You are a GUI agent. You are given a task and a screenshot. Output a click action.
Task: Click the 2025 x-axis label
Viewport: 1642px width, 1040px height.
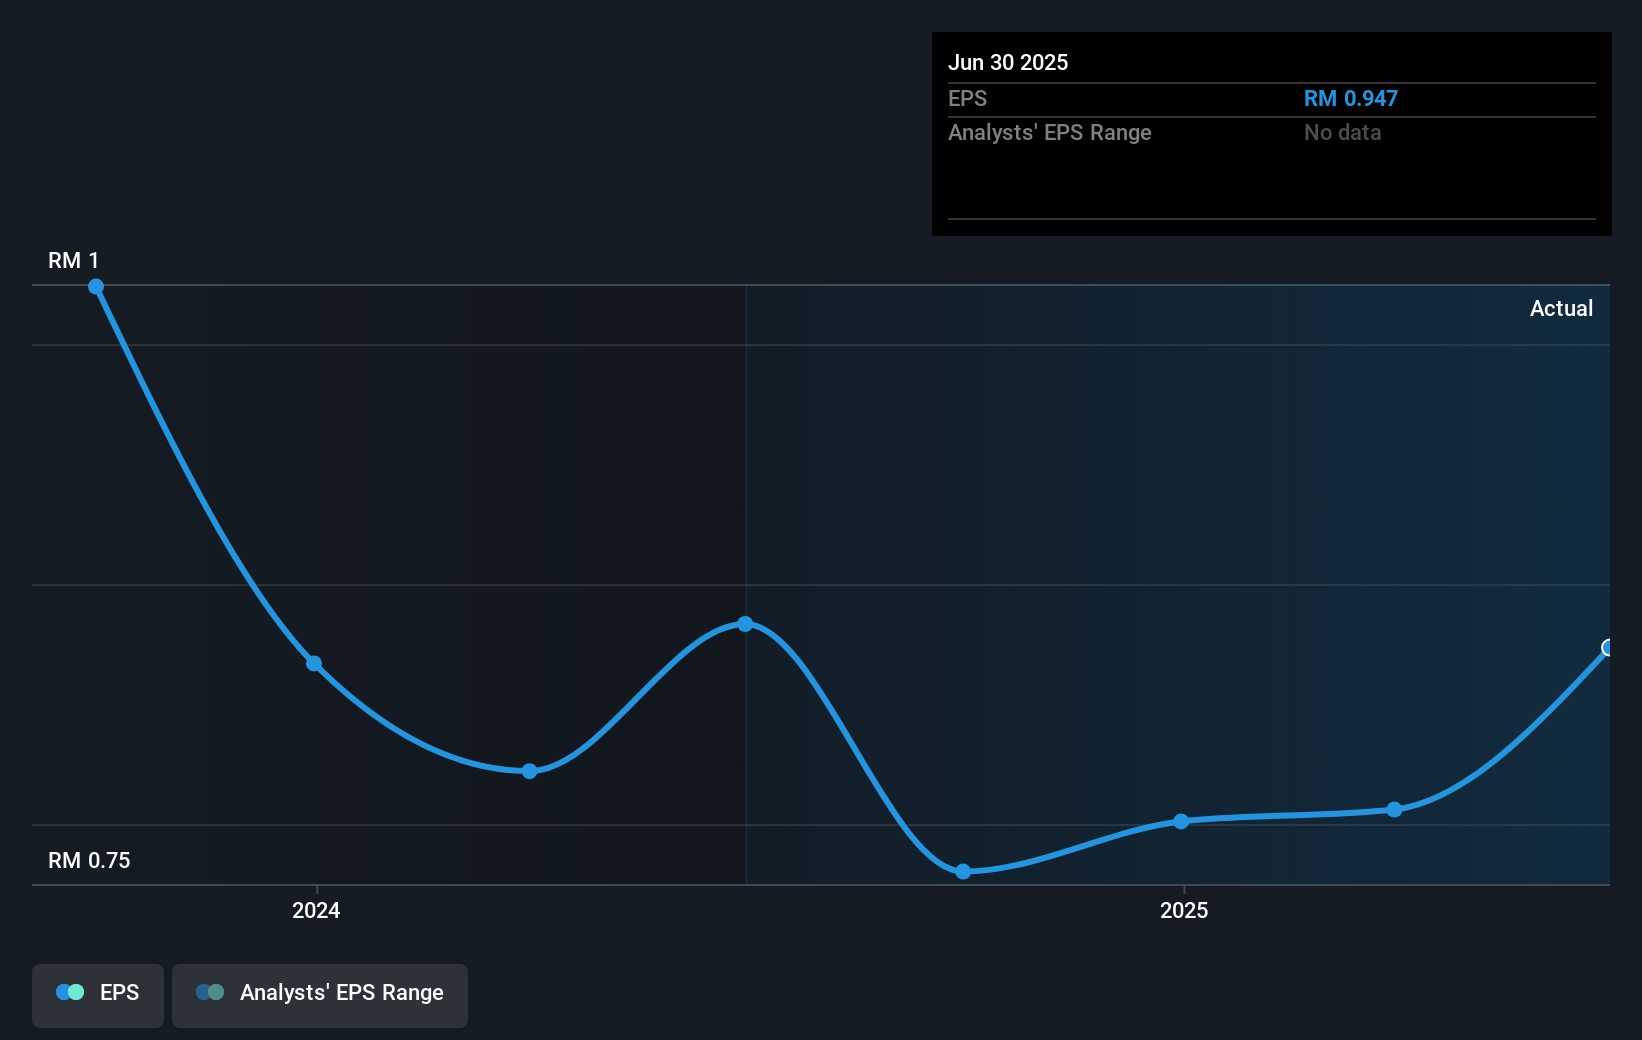coord(1184,911)
